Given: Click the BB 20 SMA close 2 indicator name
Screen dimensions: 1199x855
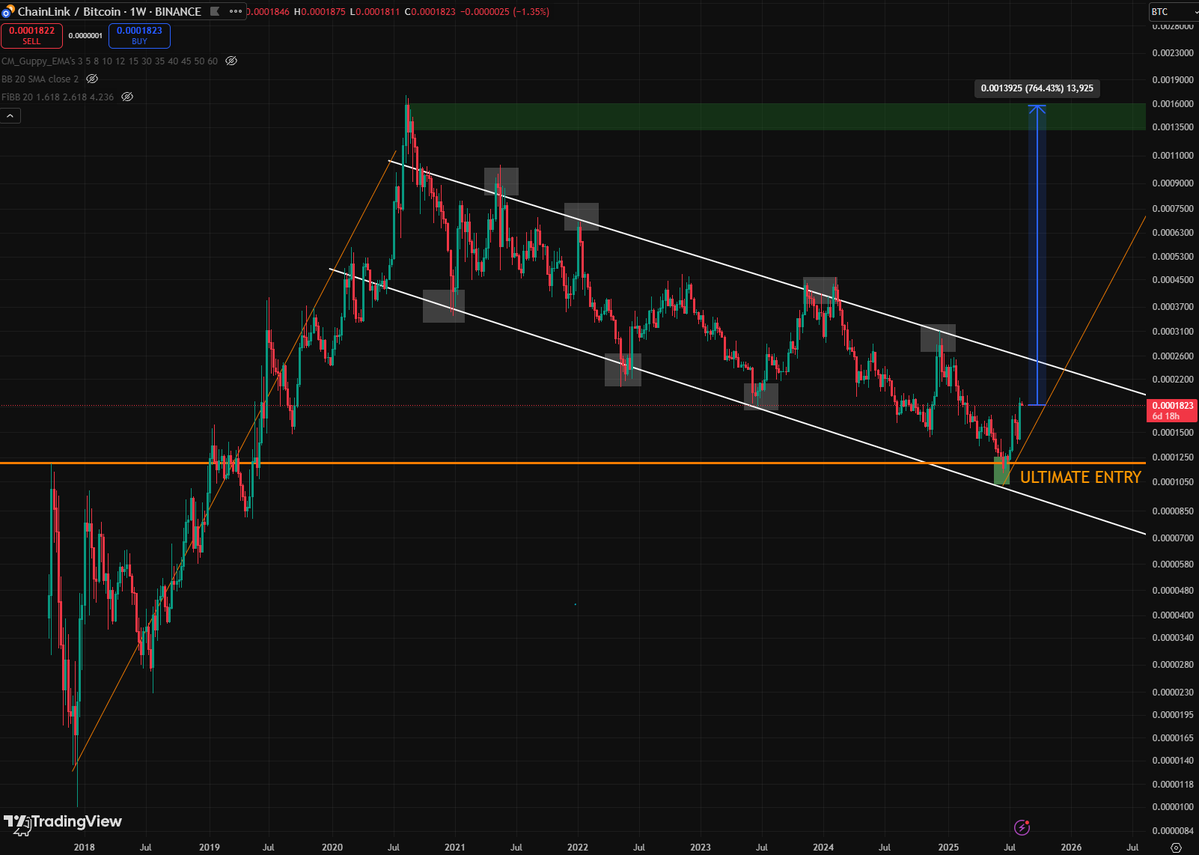Looking at the screenshot, I should (40, 79).
